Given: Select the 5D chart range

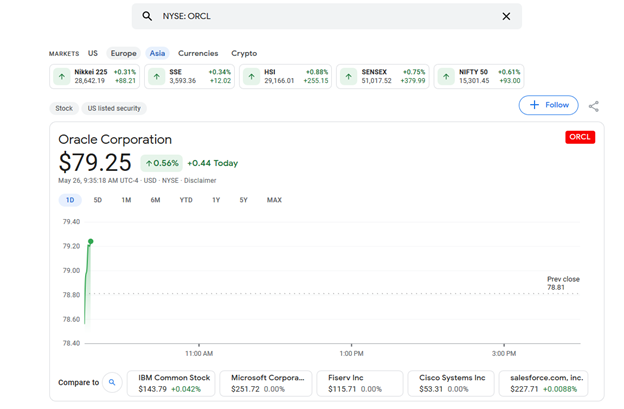Looking at the screenshot, I should (98, 200).
